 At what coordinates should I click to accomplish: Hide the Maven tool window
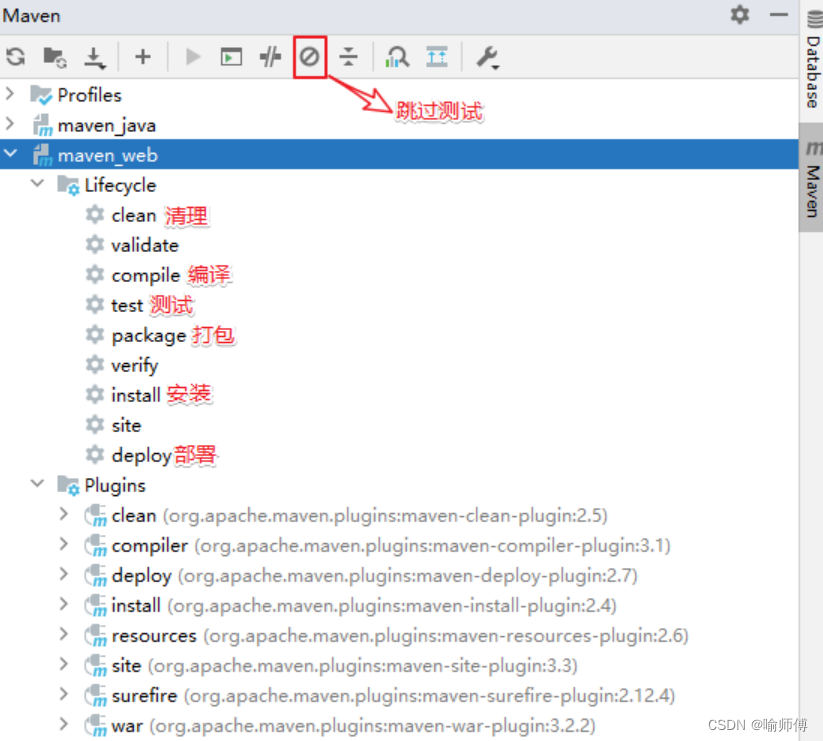(779, 15)
